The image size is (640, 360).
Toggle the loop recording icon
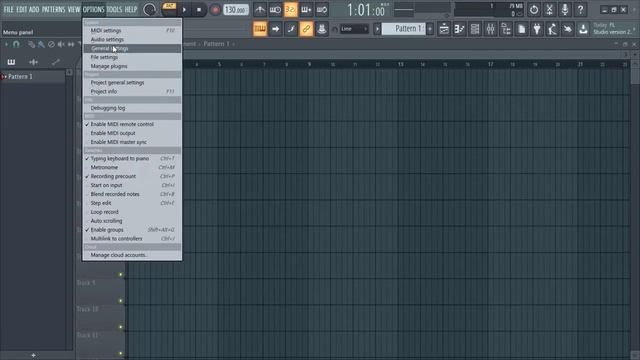pos(322,9)
